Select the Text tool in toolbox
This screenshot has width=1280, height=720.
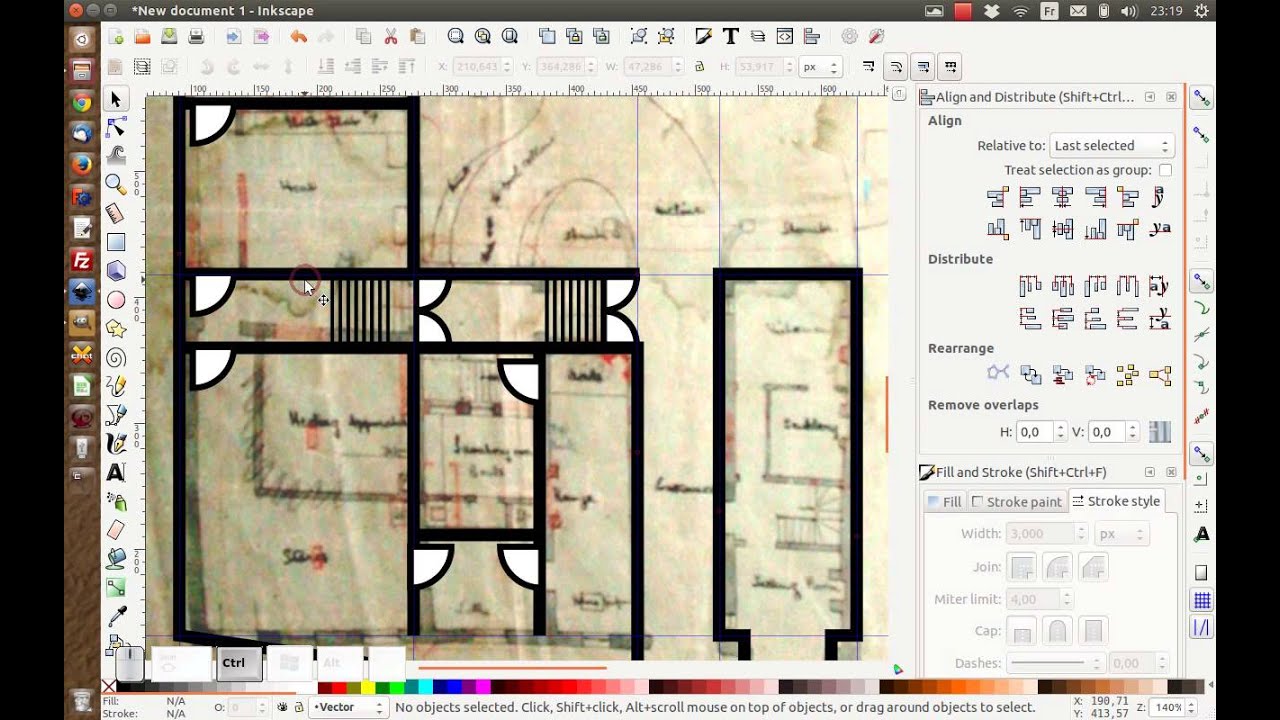(x=116, y=473)
